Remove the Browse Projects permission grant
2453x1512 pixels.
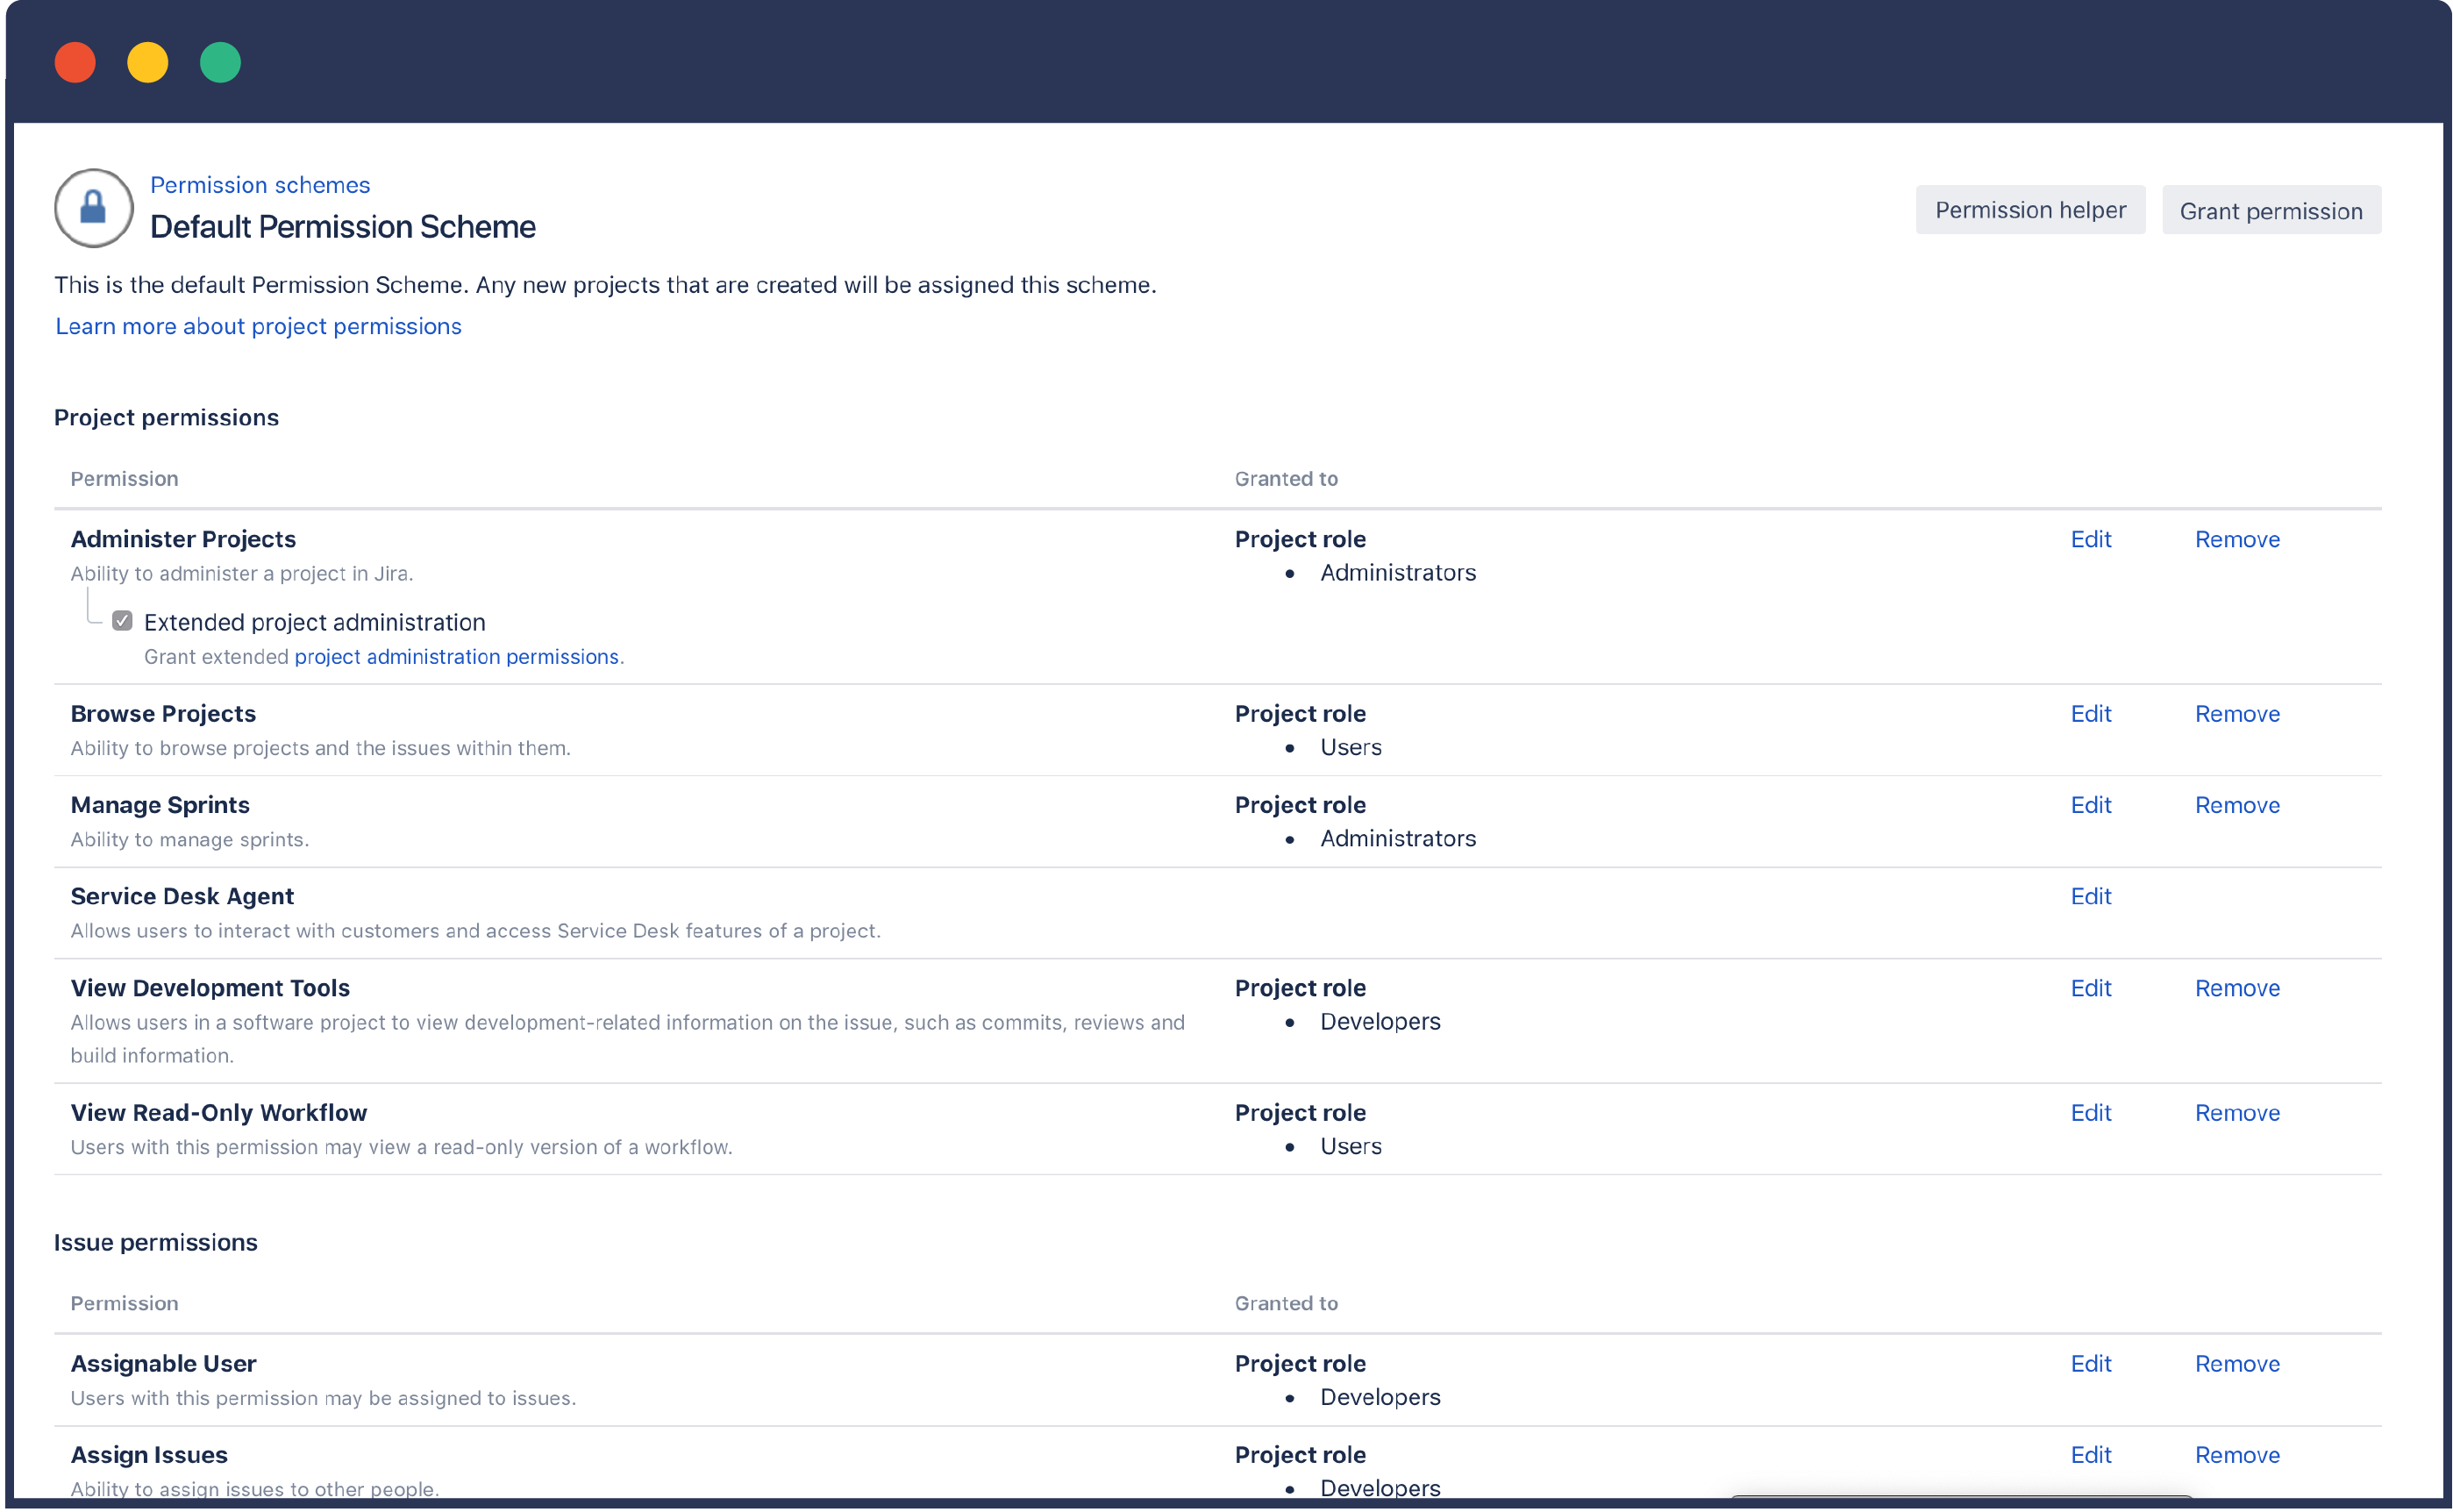pos(2237,714)
